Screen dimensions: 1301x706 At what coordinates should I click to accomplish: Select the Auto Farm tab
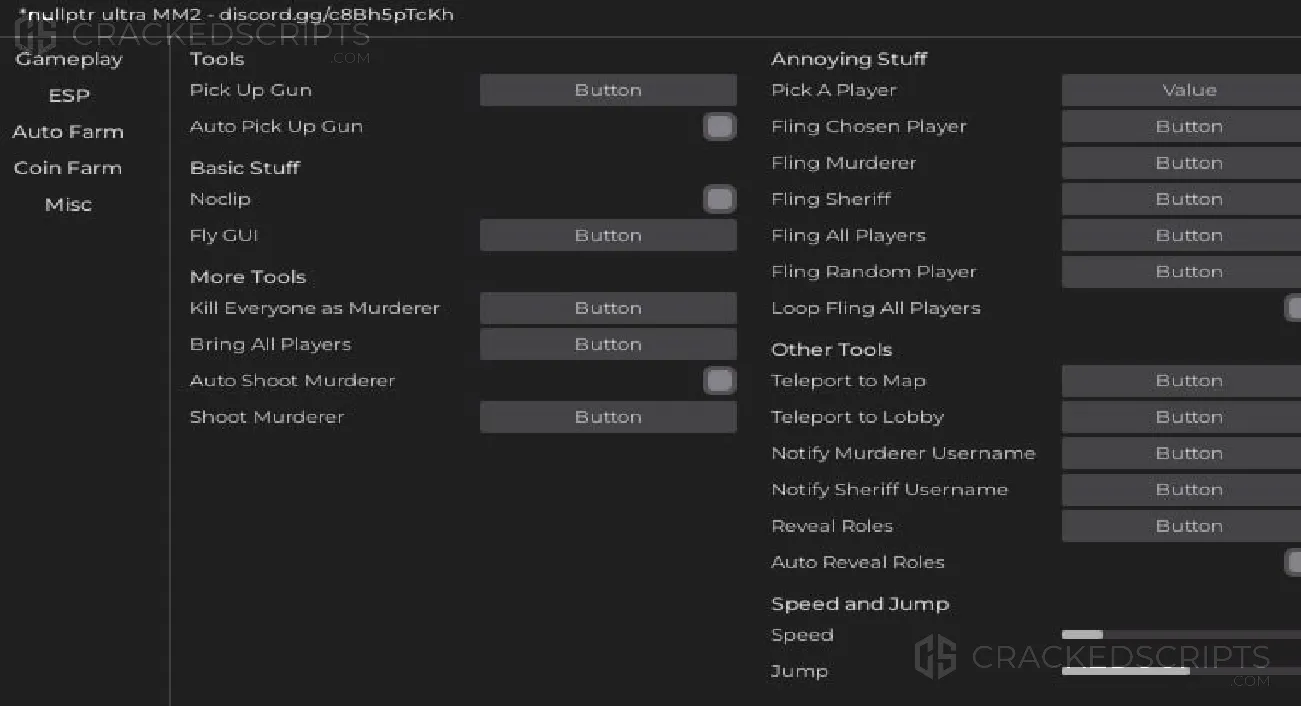[x=68, y=132]
